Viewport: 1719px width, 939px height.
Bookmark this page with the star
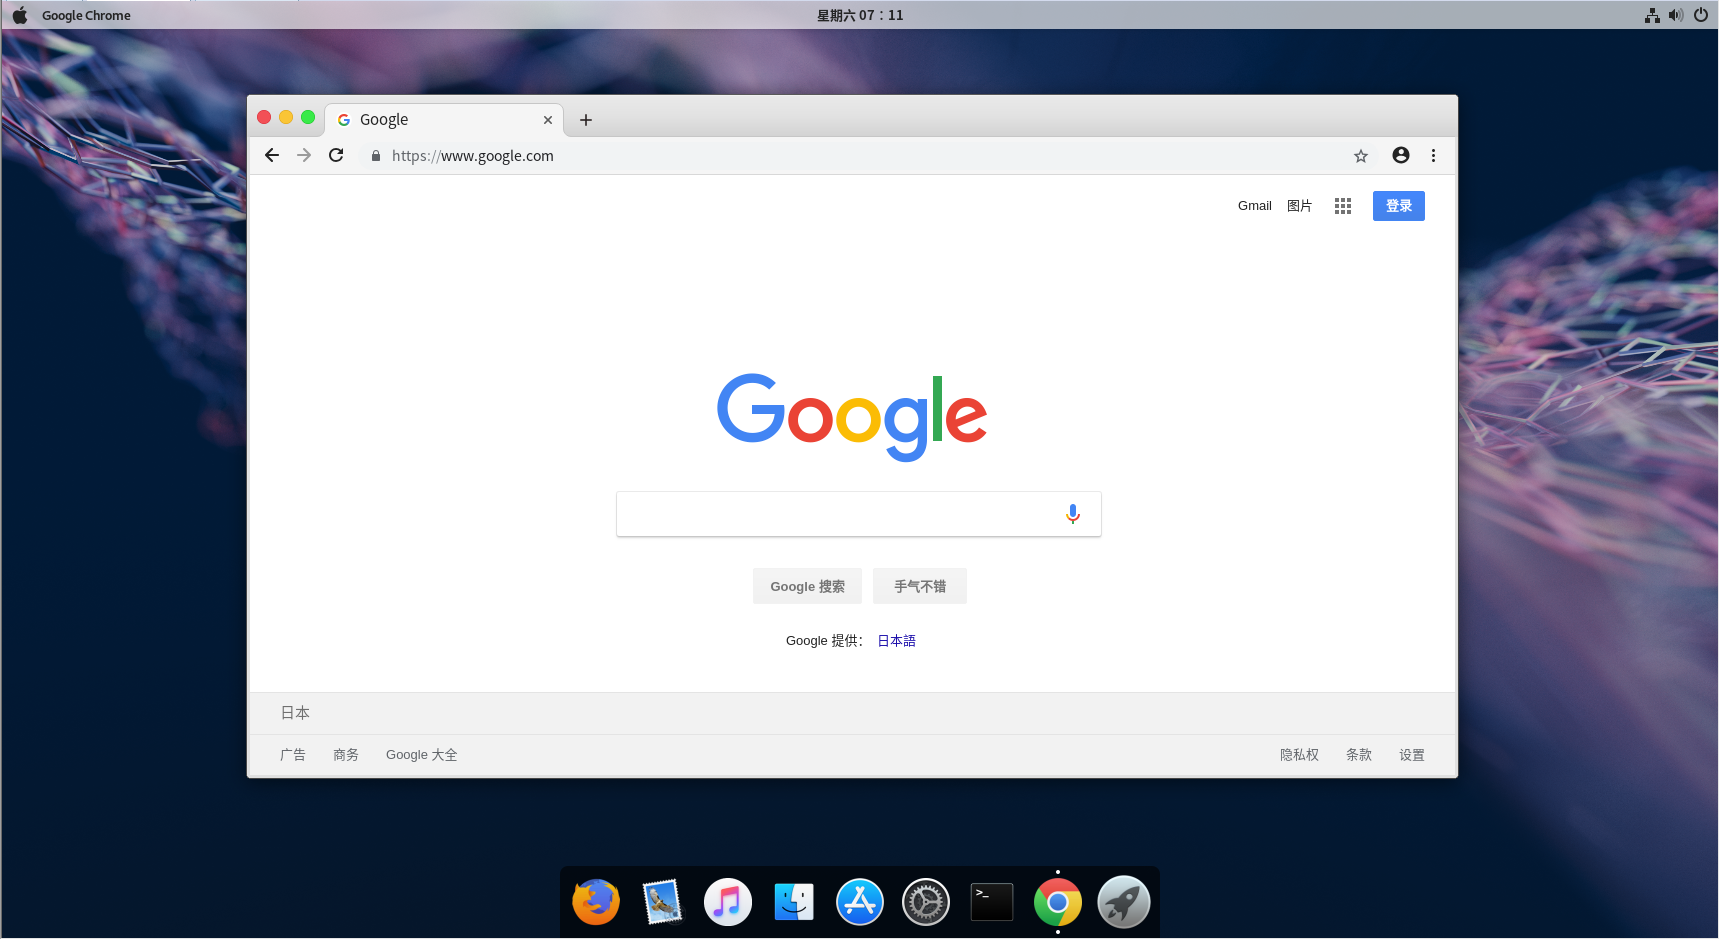coord(1361,156)
